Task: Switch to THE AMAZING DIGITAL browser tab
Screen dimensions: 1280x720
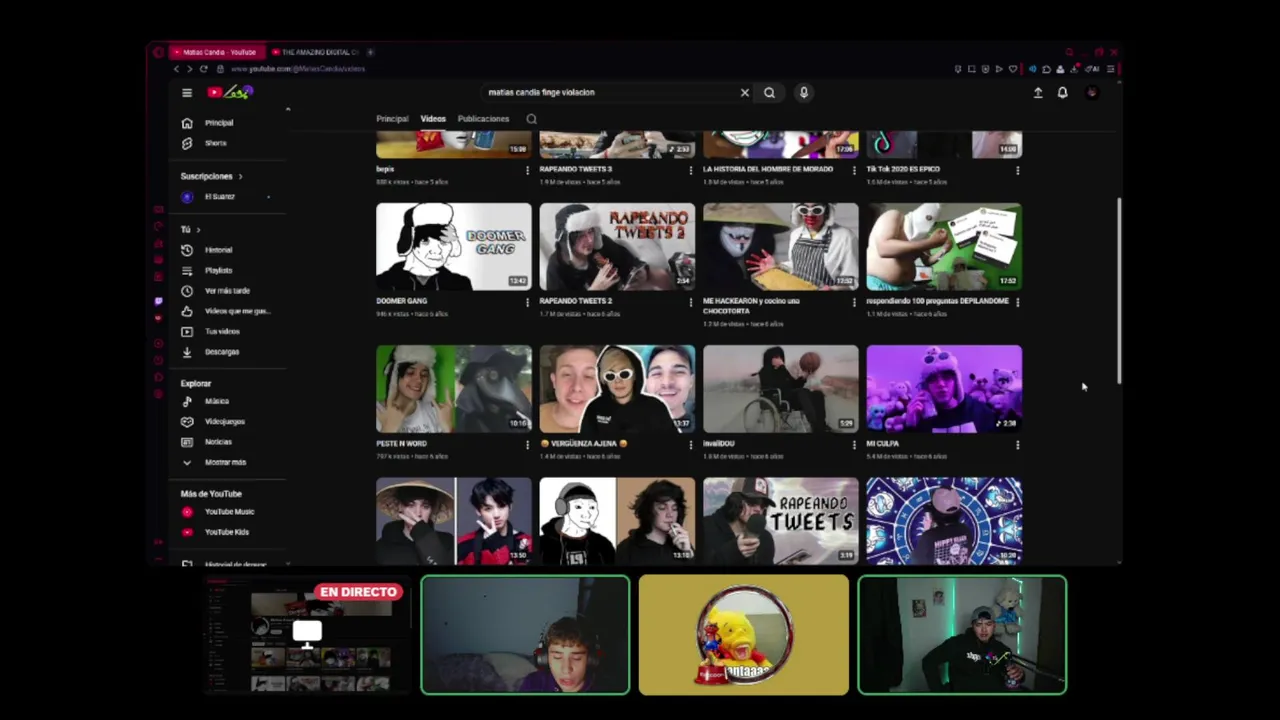Action: point(316,52)
